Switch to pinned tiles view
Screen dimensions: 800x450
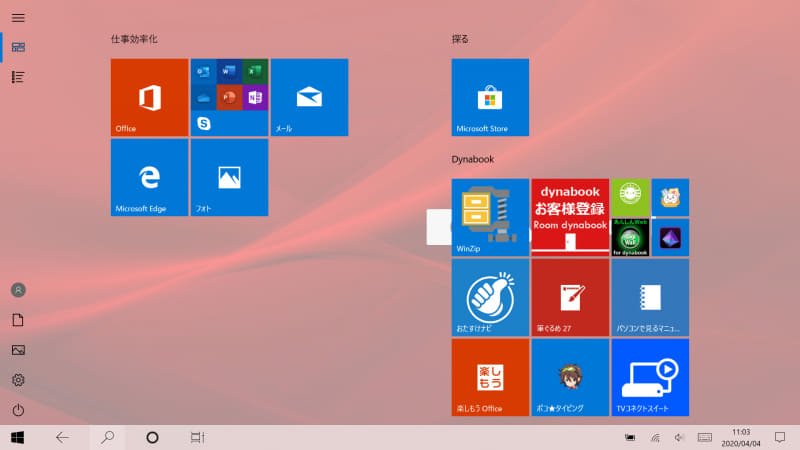pos(18,47)
